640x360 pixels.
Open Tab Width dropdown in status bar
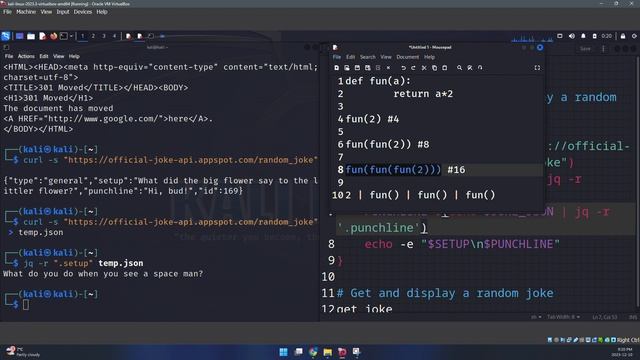pyautogui.click(x=563, y=317)
